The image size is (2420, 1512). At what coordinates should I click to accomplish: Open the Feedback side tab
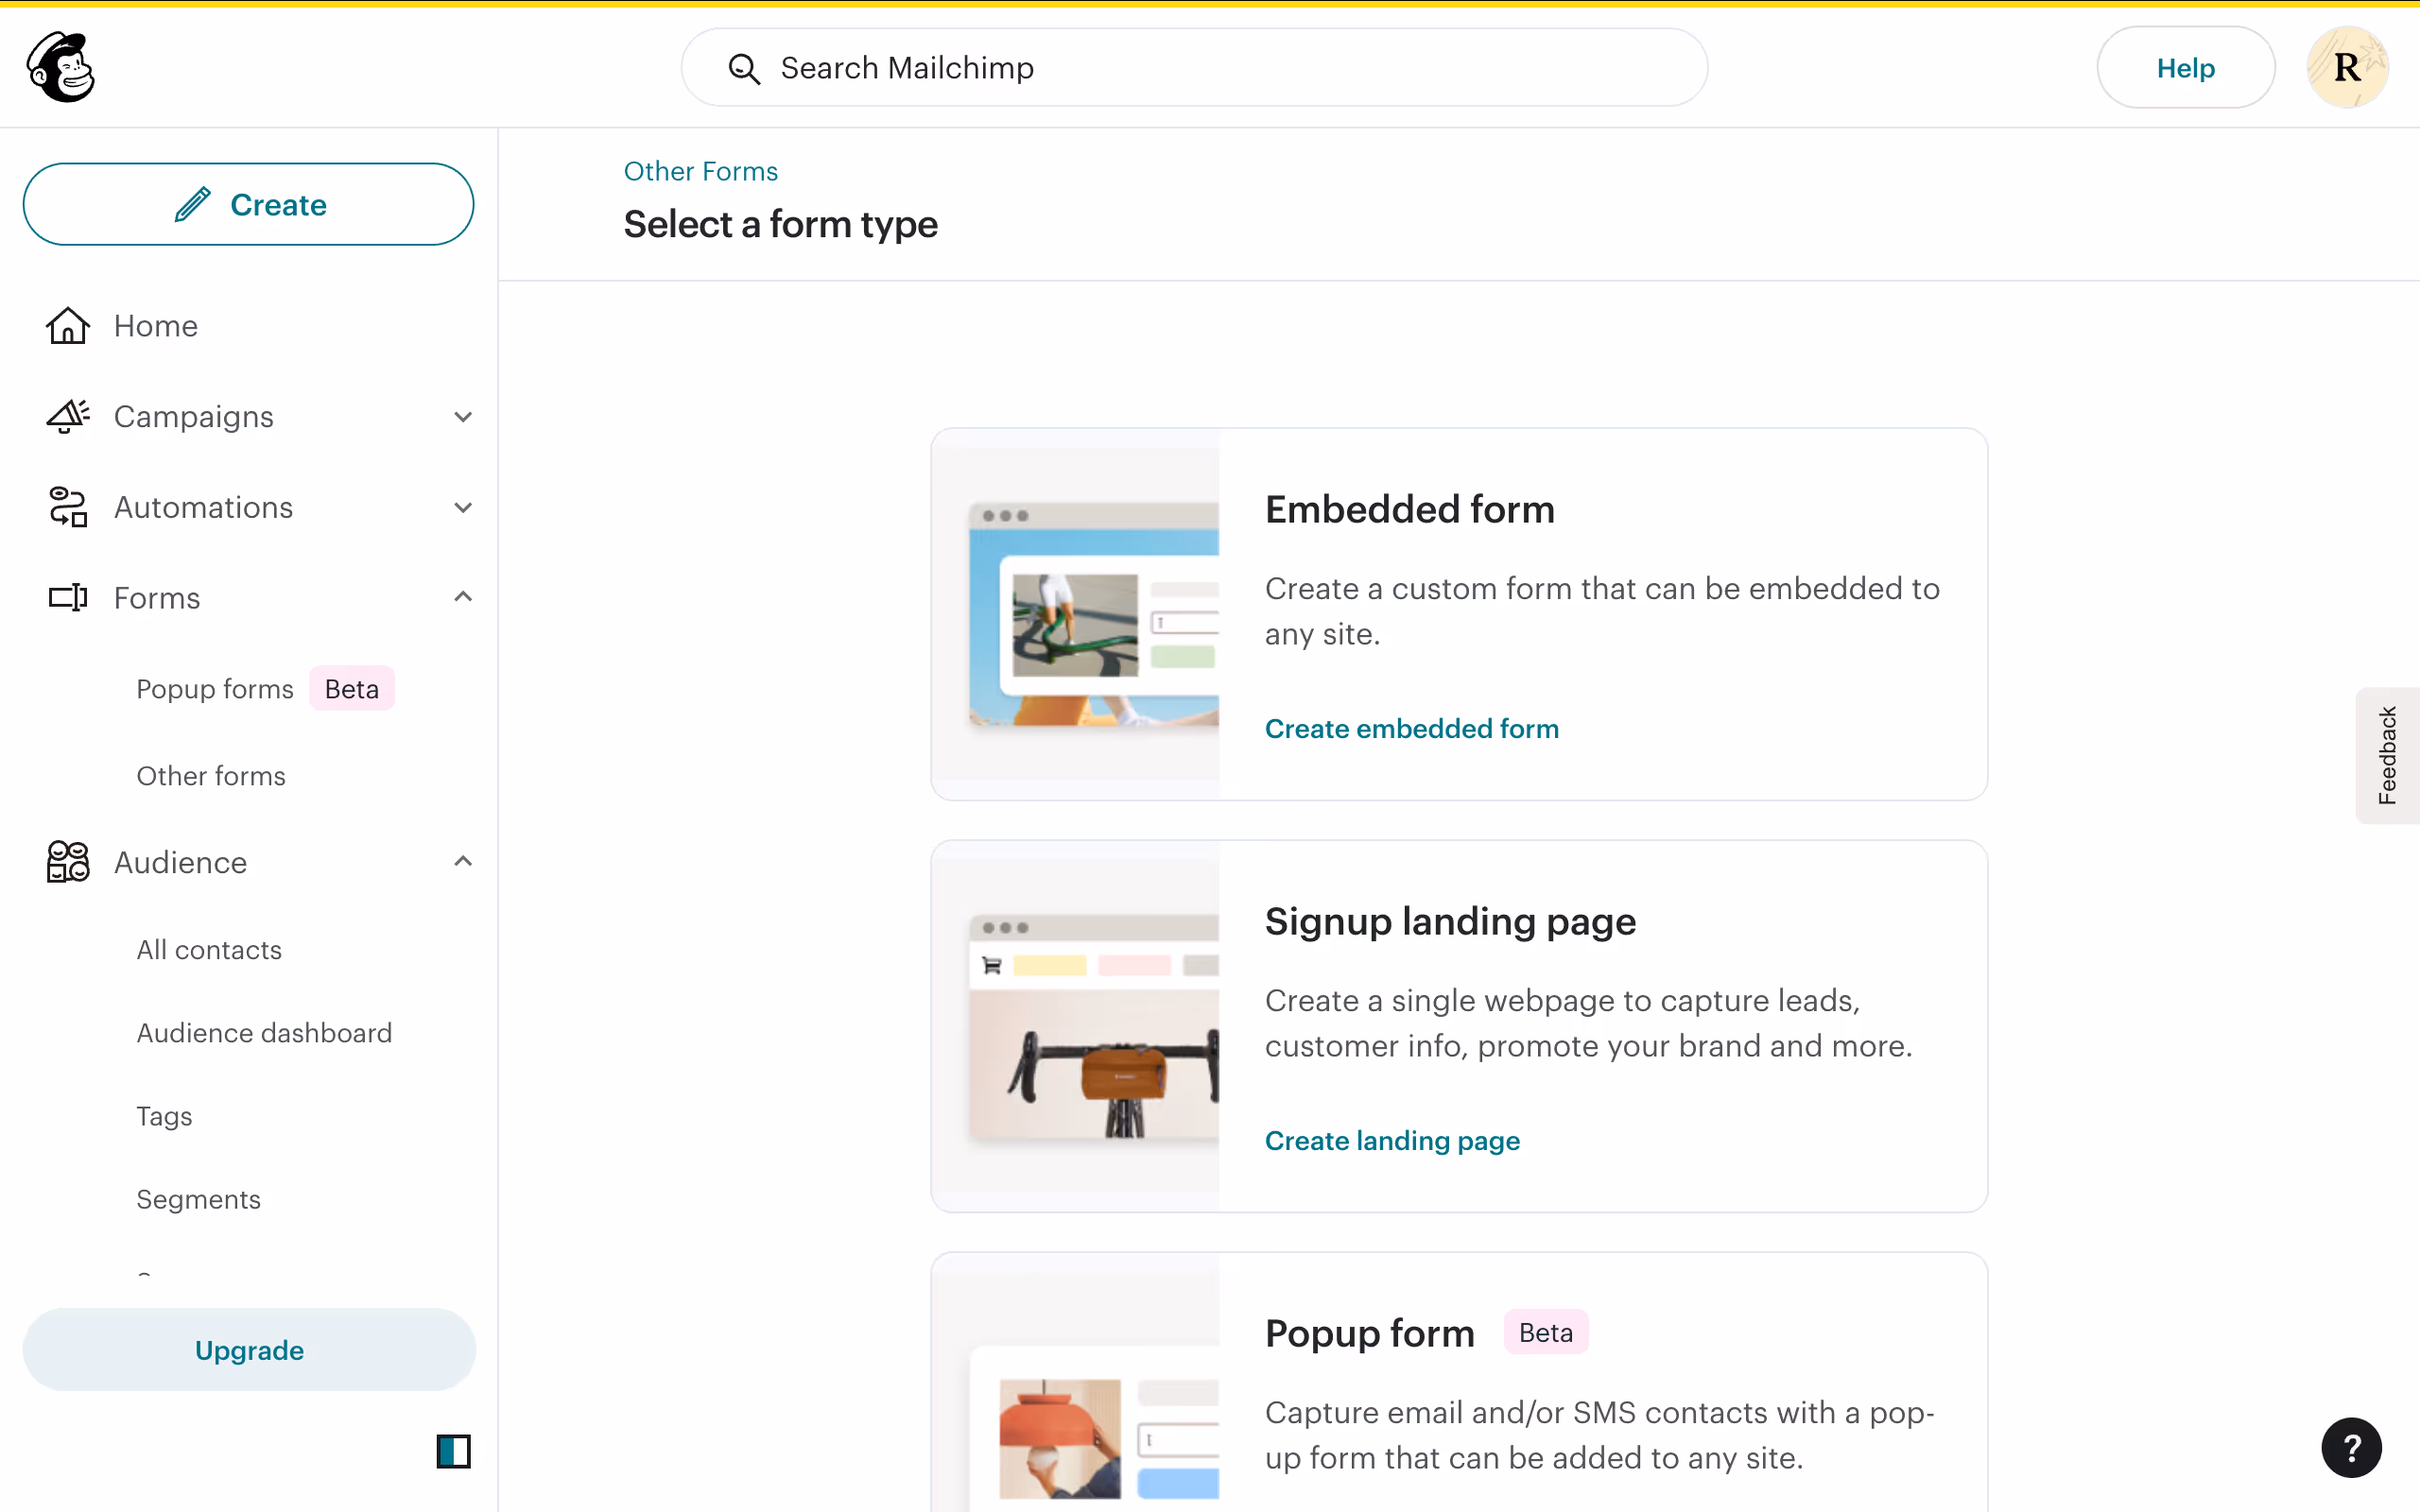pos(2387,756)
